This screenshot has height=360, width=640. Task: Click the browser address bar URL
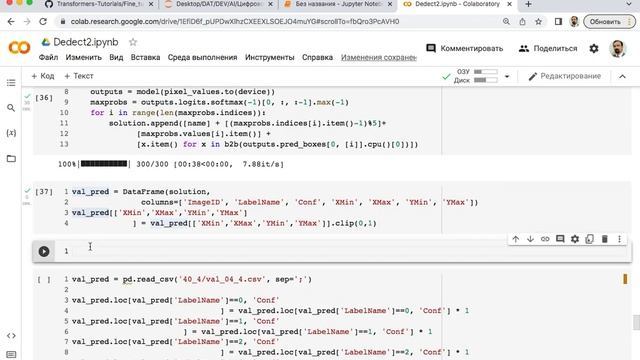pos(235,22)
